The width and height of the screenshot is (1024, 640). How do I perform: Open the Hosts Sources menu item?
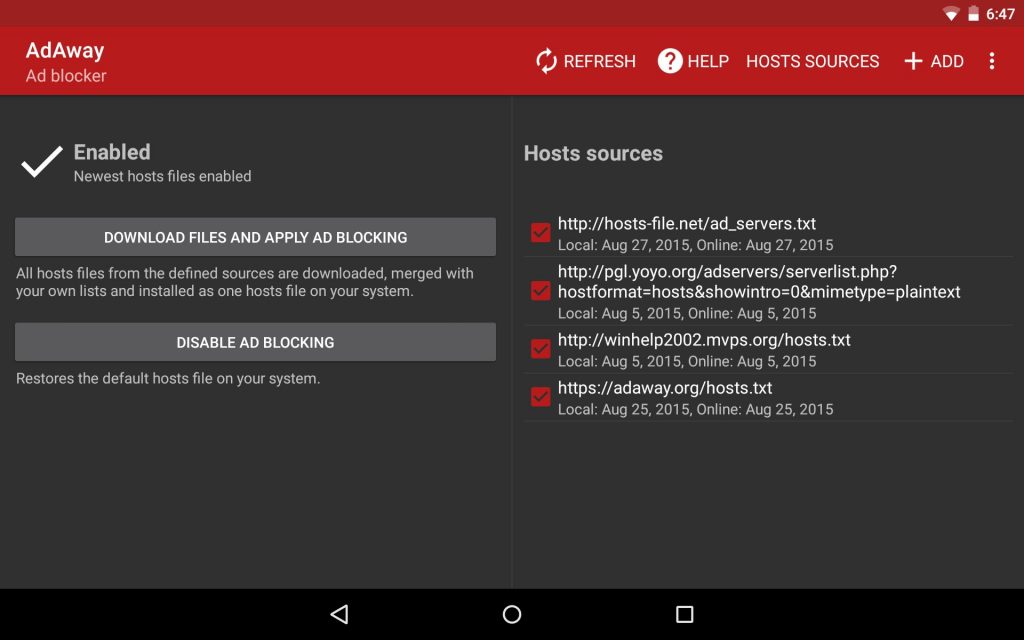tap(812, 61)
